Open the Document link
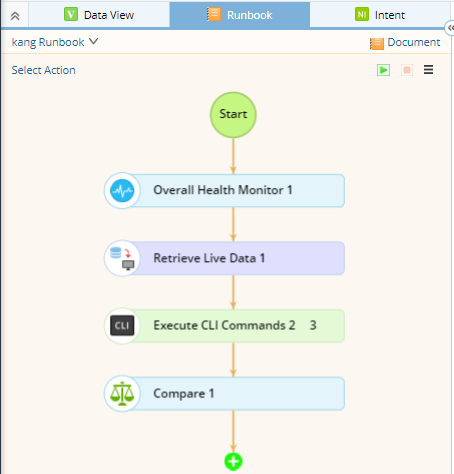454x474 pixels. pyautogui.click(x=414, y=42)
